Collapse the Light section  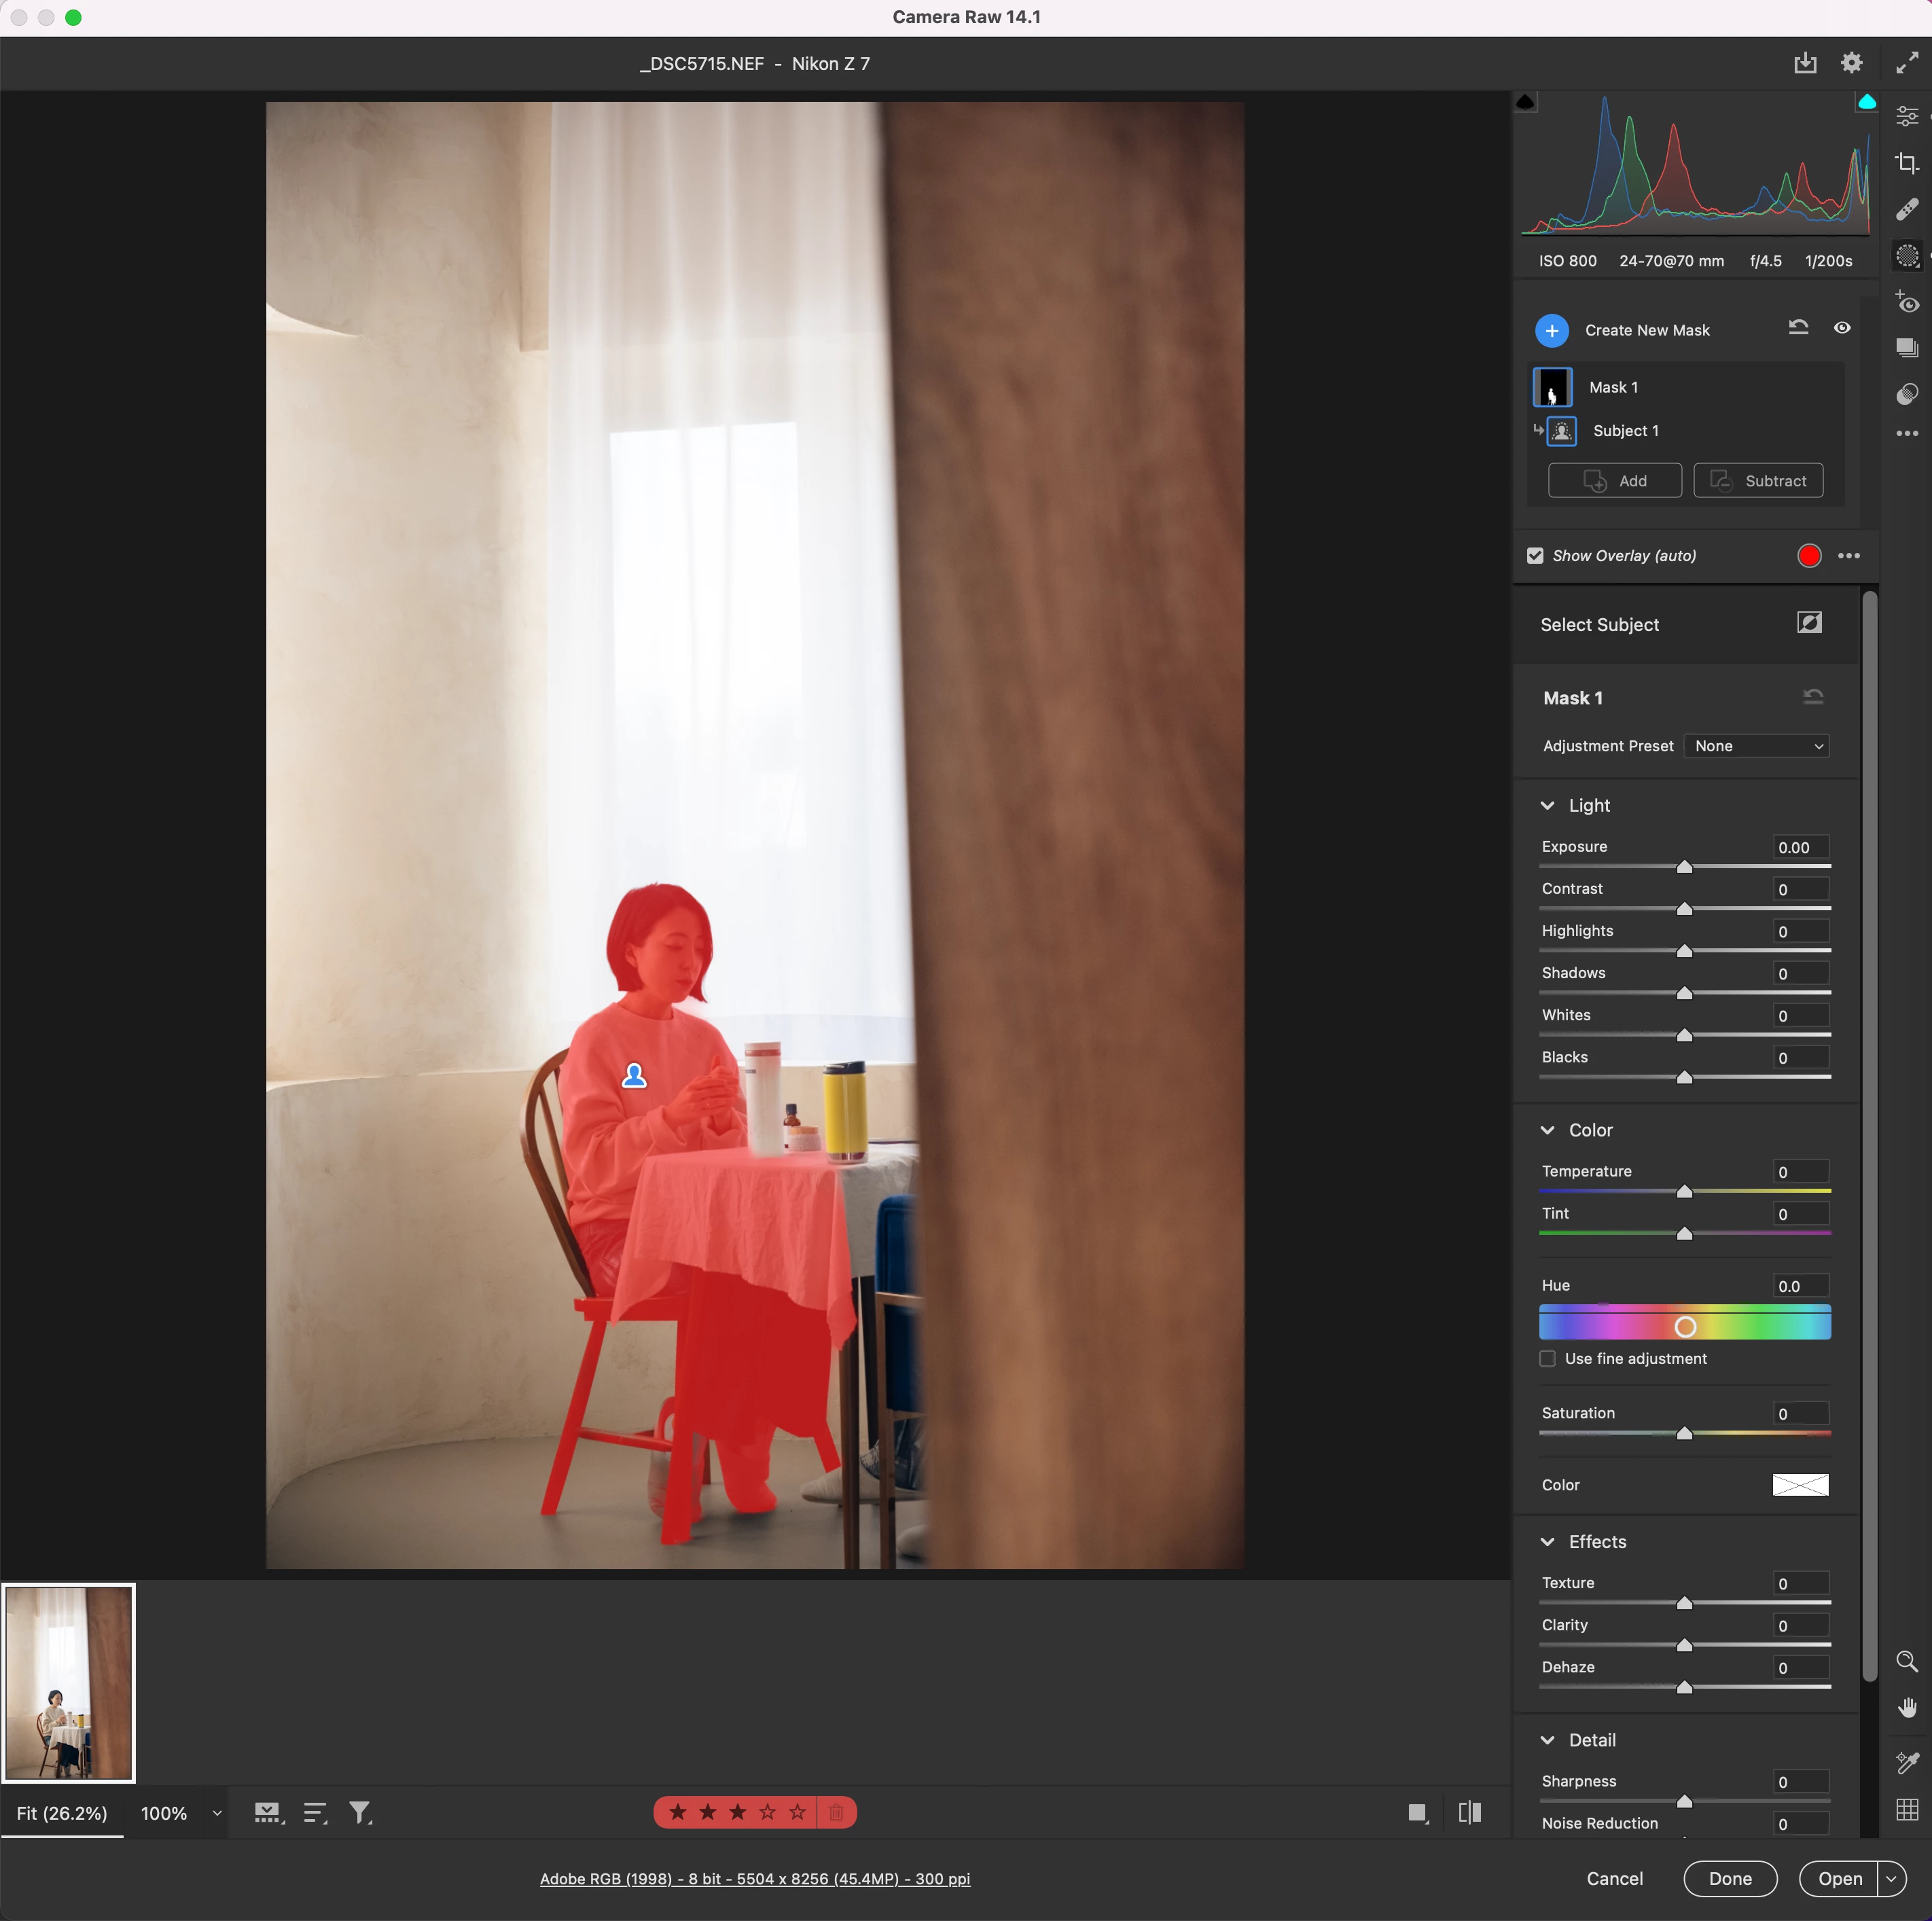(1547, 805)
